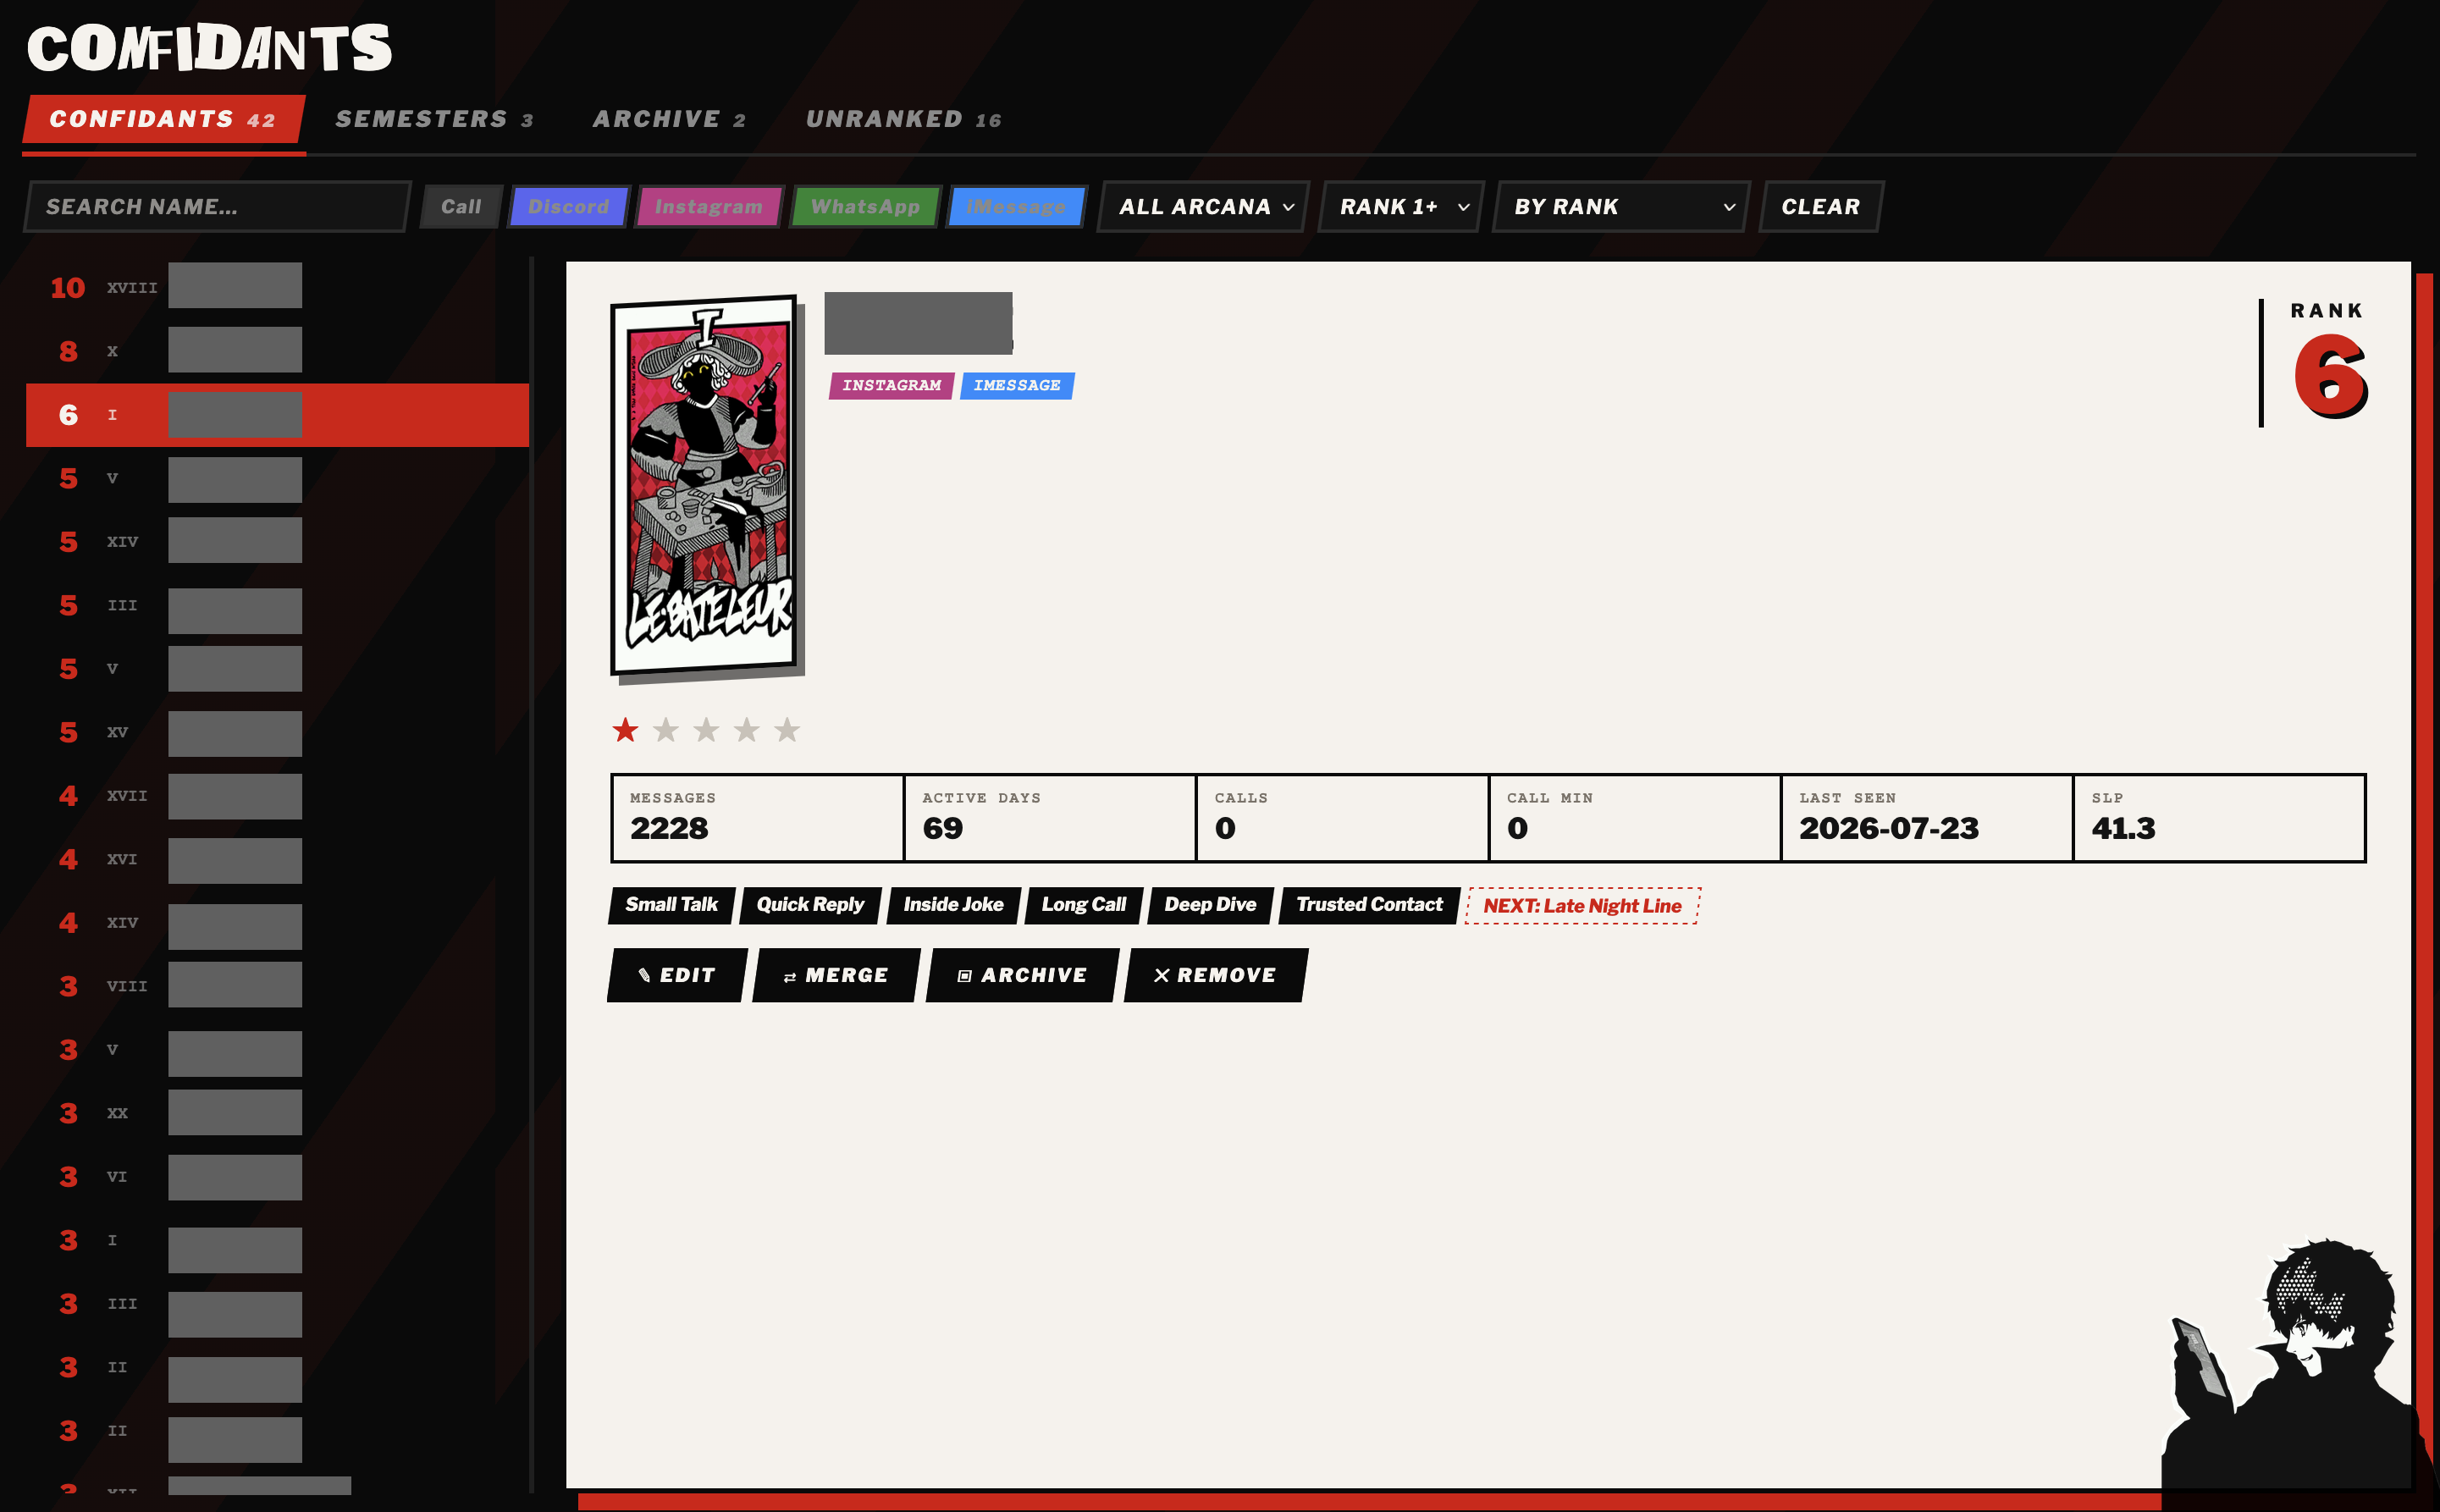Viewport: 2440px width, 1512px height.
Task: Click the Last Seen 2026-07-23 stat
Action: point(1927,818)
